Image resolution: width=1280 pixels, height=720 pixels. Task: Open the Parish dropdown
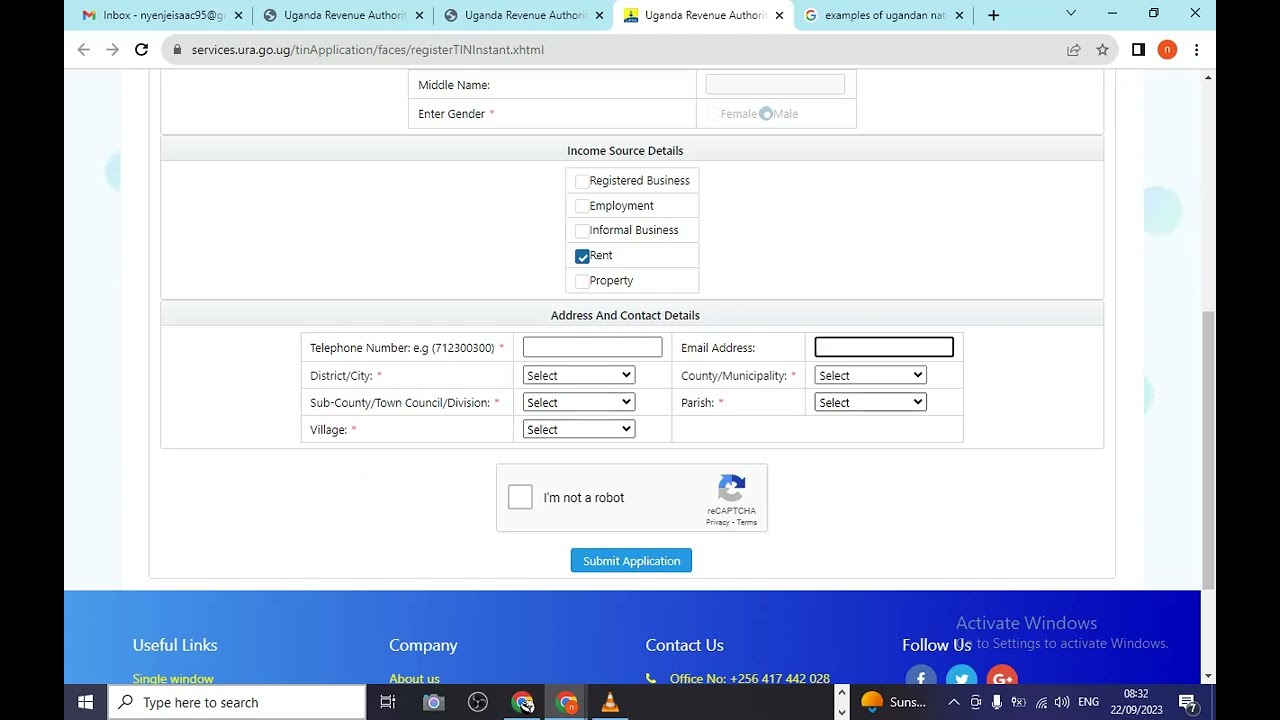pyautogui.click(x=871, y=402)
